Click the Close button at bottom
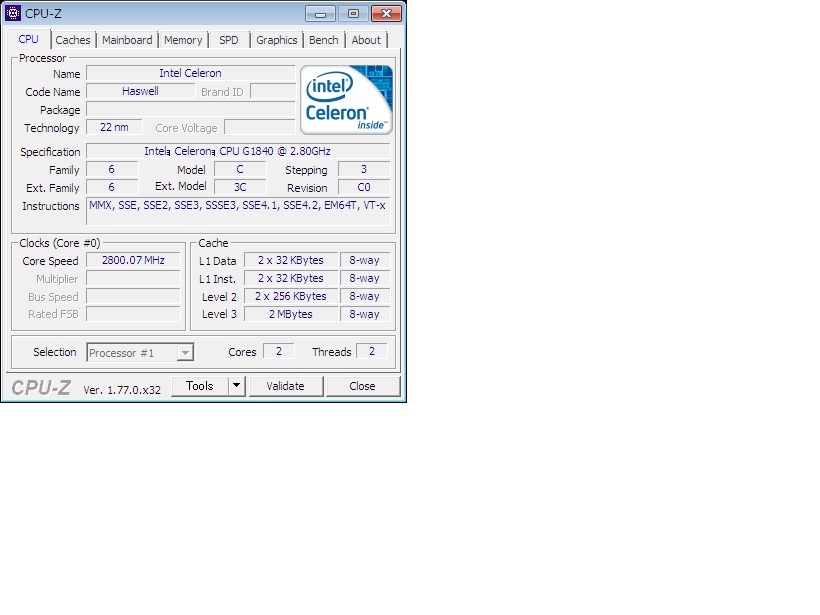Image resolution: width=820 pixels, height=615 pixels. [362, 386]
